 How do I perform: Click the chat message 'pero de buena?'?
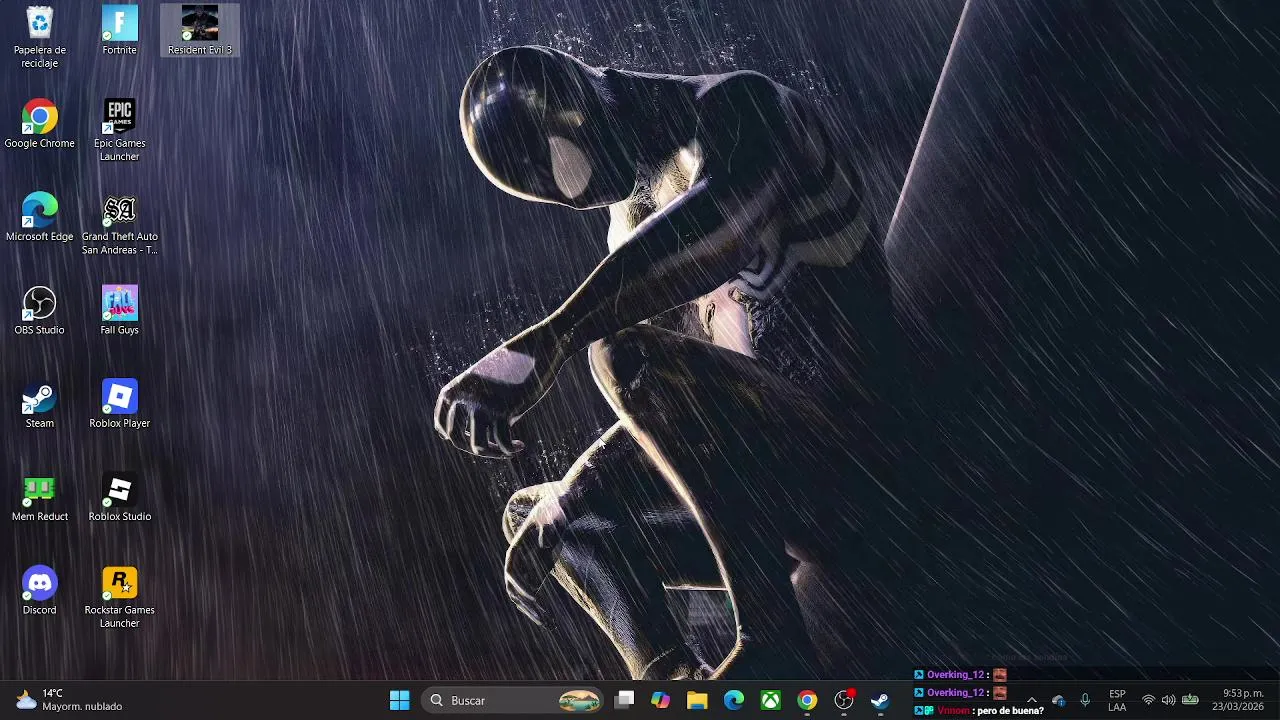click(x=1010, y=711)
